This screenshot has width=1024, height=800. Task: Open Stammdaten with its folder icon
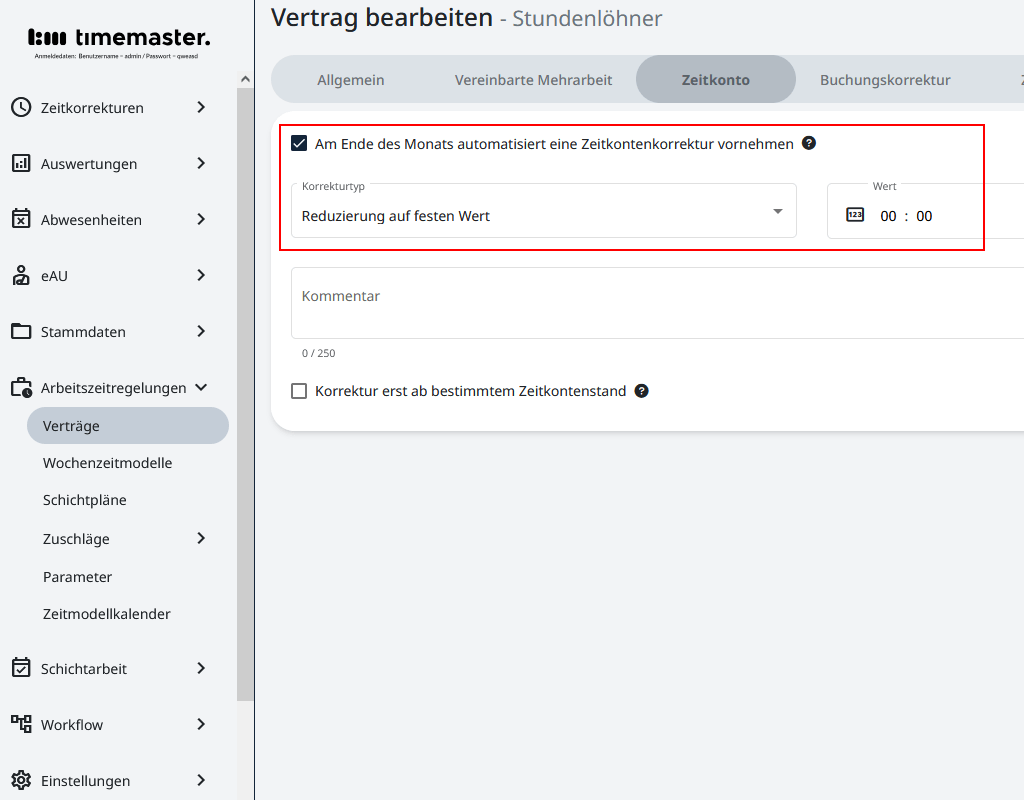(x=21, y=331)
